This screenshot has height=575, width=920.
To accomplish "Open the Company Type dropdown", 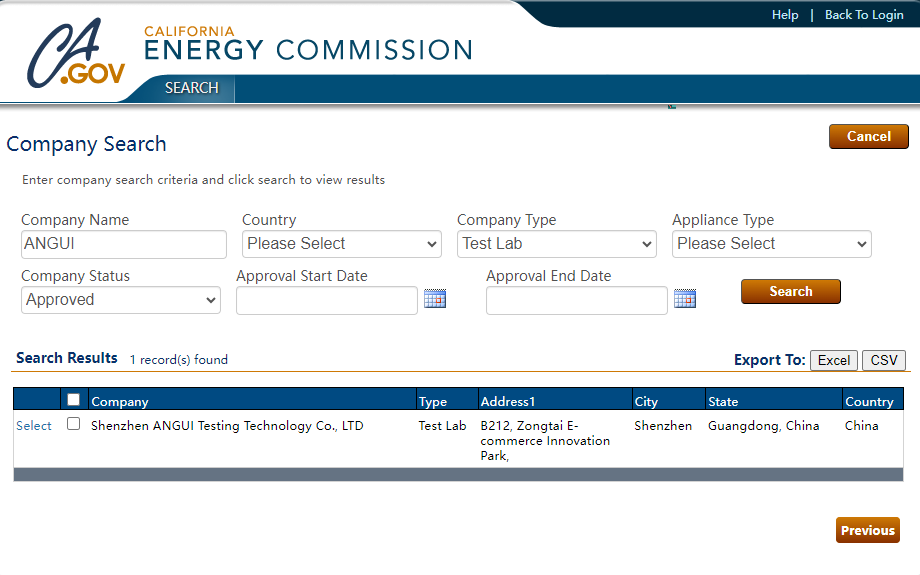I will (x=557, y=244).
